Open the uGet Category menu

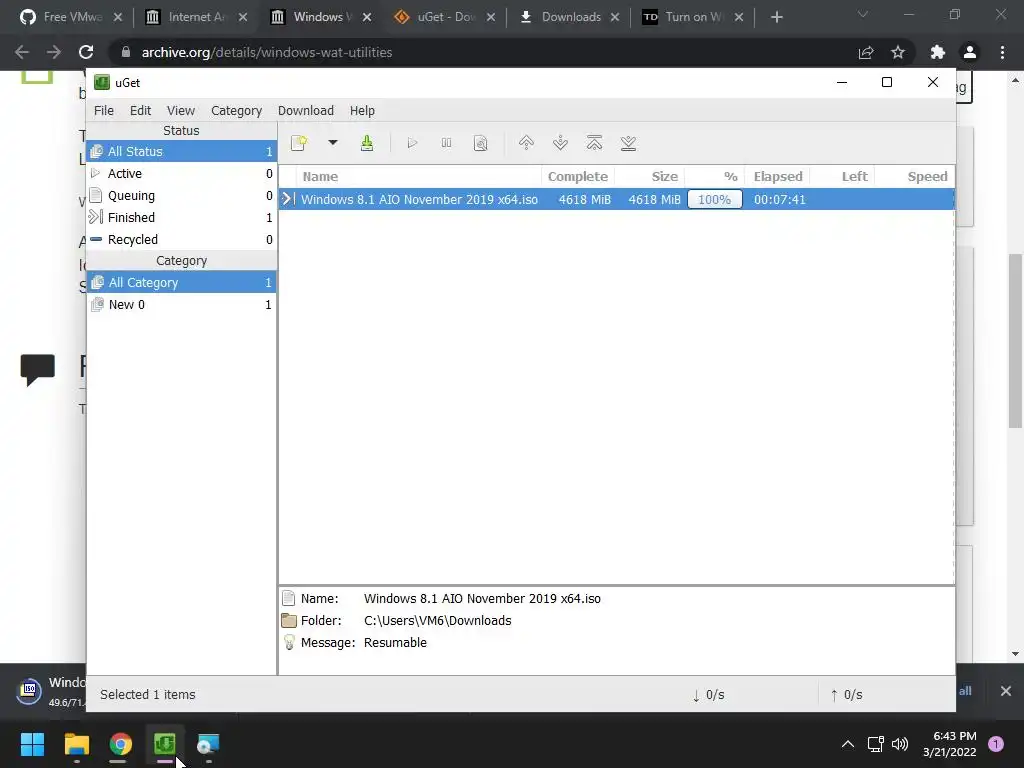tap(236, 110)
